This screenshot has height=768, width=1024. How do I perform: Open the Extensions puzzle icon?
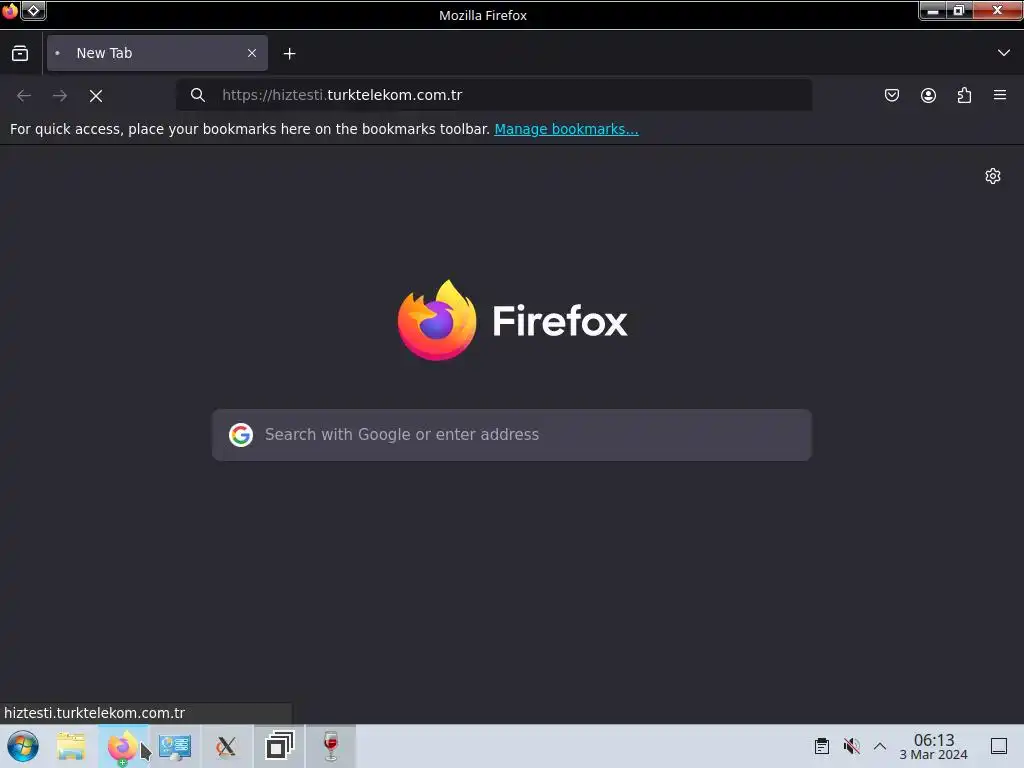coord(964,95)
